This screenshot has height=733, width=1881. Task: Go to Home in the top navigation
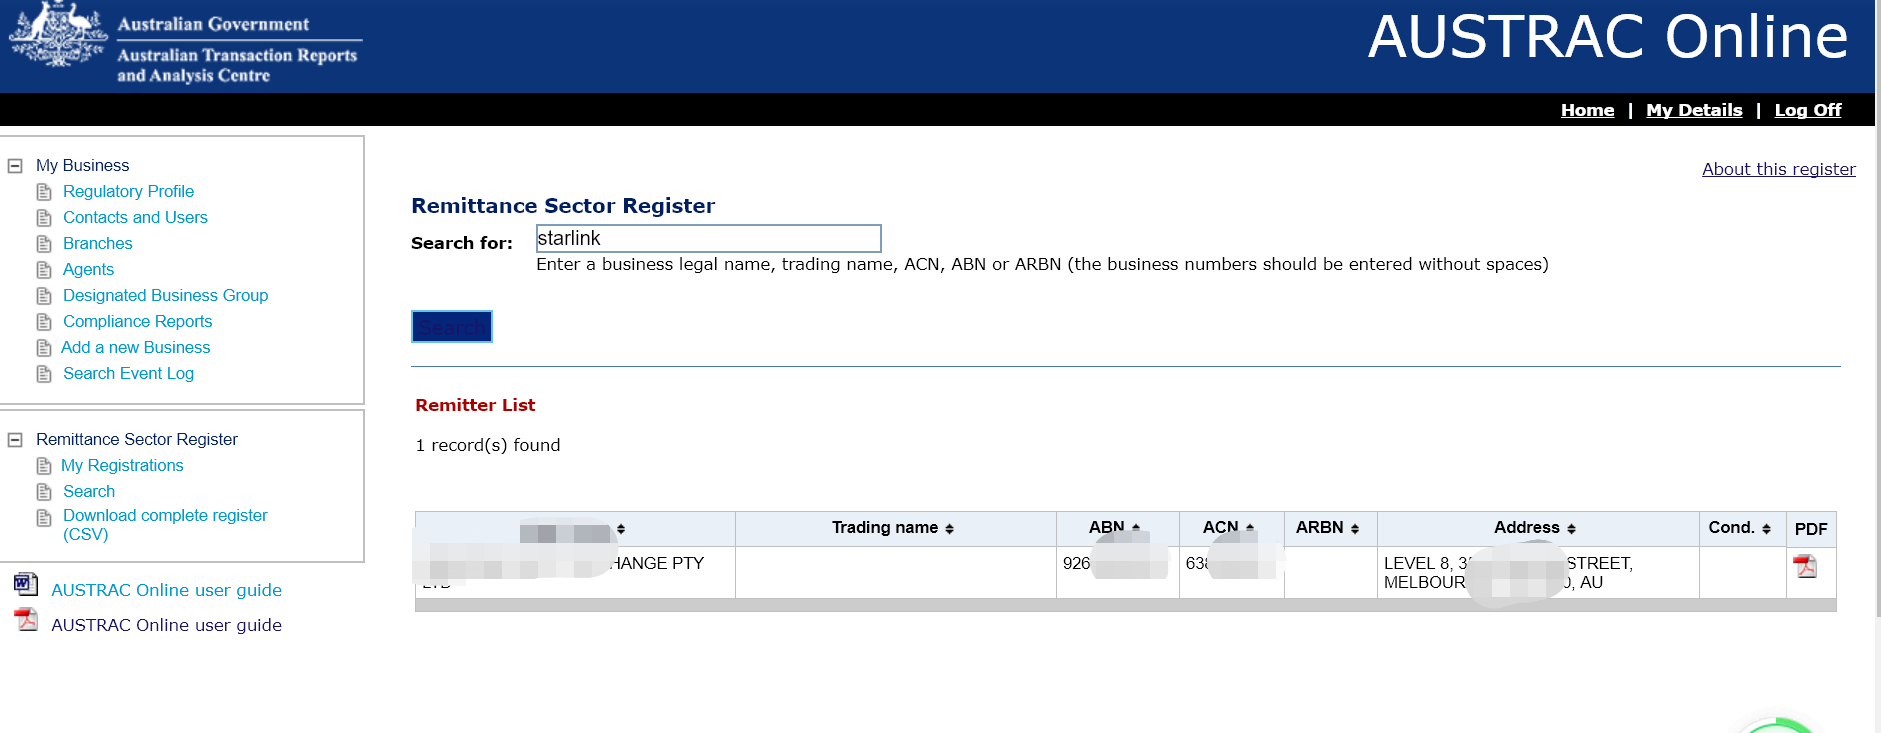(1587, 110)
